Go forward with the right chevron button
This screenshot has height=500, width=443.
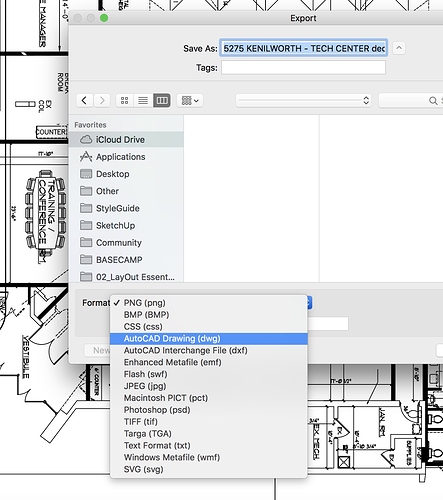tap(102, 100)
